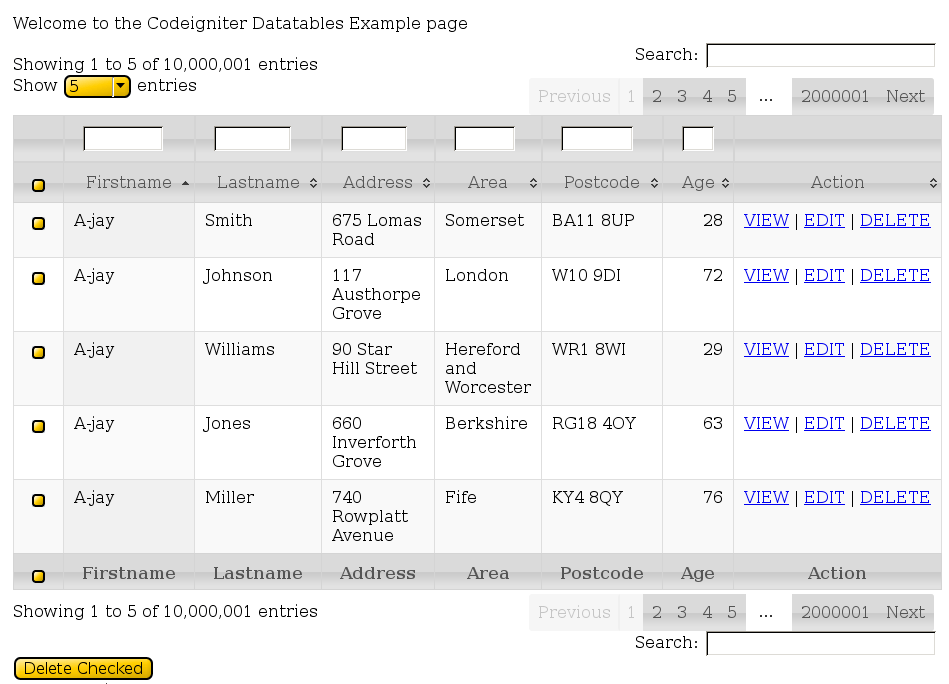Sort entries by Postcode
Viewport: 949px width, 684px height.
pos(601,182)
